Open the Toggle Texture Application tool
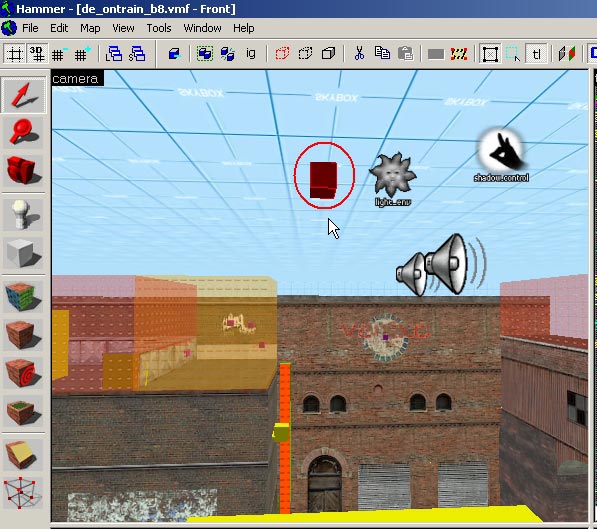This screenshot has height=529, width=597. pyautogui.click(x=23, y=297)
